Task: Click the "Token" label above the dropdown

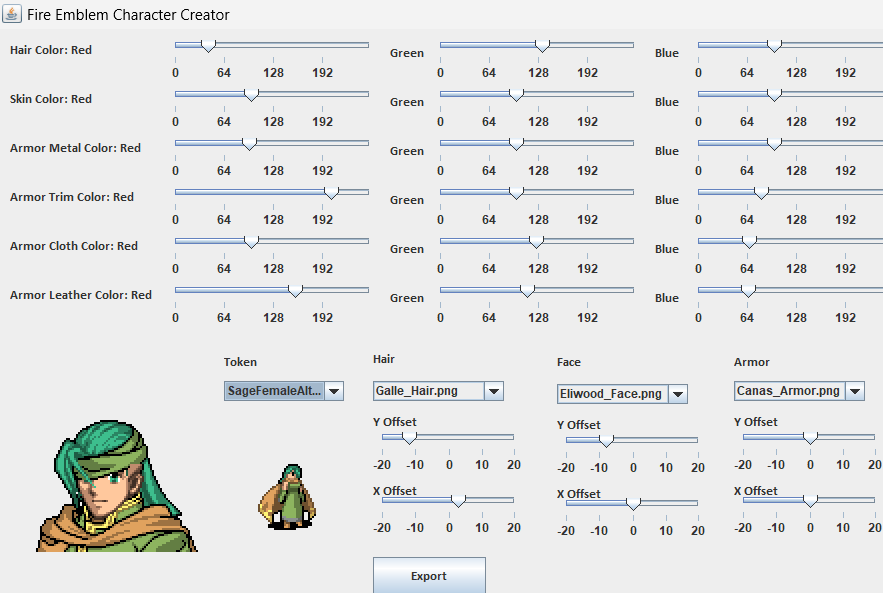Action: [240, 362]
